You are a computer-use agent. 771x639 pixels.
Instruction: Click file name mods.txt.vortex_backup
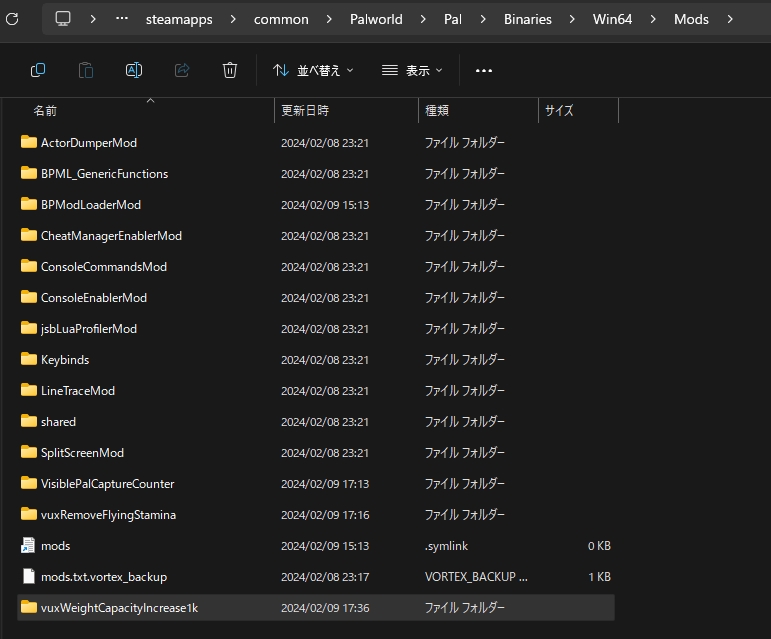tap(104, 577)
